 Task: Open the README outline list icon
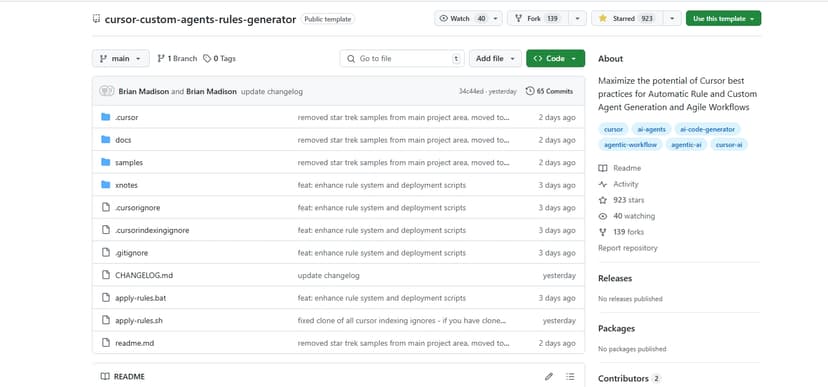point(570,376)
